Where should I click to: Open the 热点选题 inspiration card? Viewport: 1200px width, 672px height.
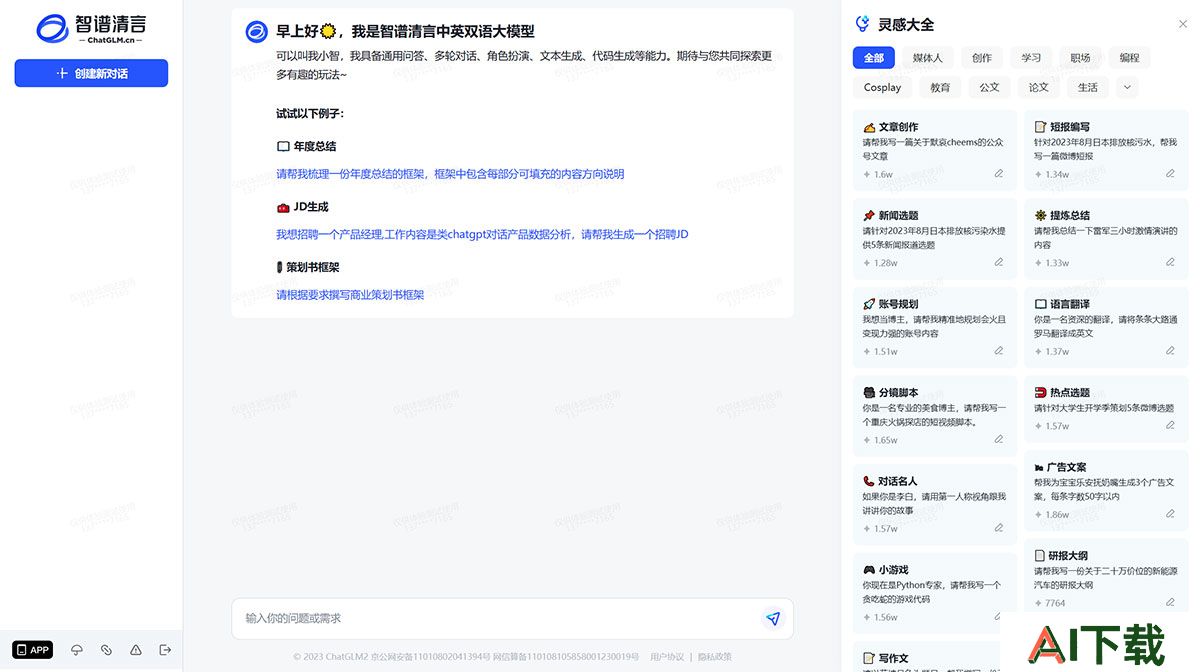pos(1105,408)
